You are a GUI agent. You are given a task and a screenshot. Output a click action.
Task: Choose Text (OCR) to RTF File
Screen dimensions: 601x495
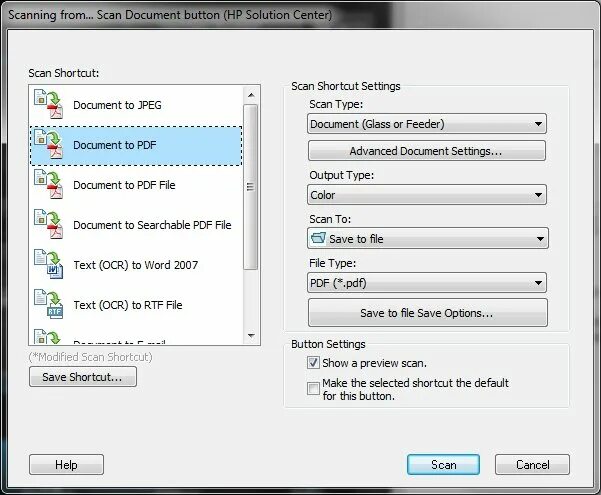(x=136, y=305)
